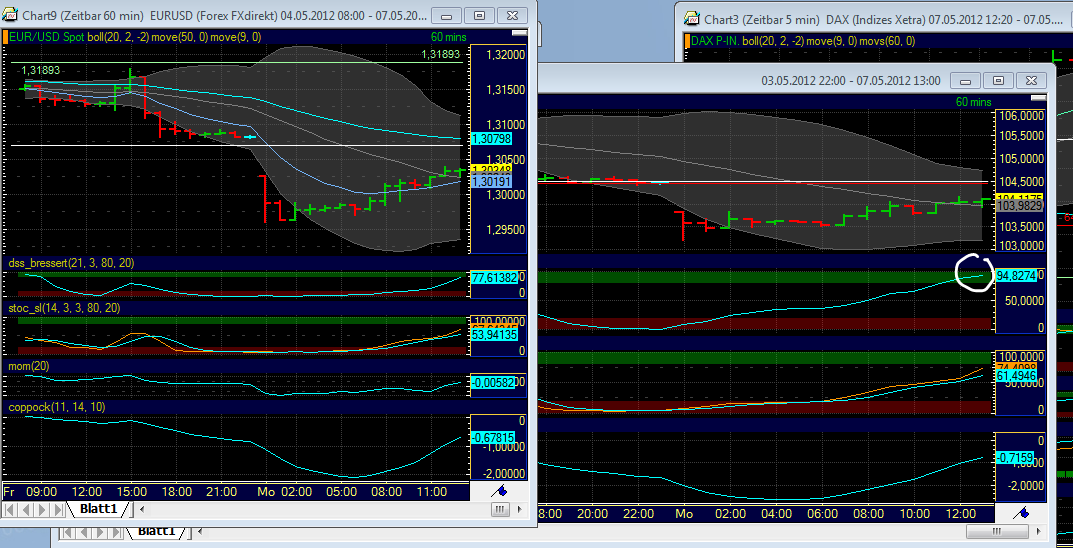The width and height of the screenshot is (1073, 548).
Task: Click the 61,4946 stochastic value
Action: pos(1016,376)
